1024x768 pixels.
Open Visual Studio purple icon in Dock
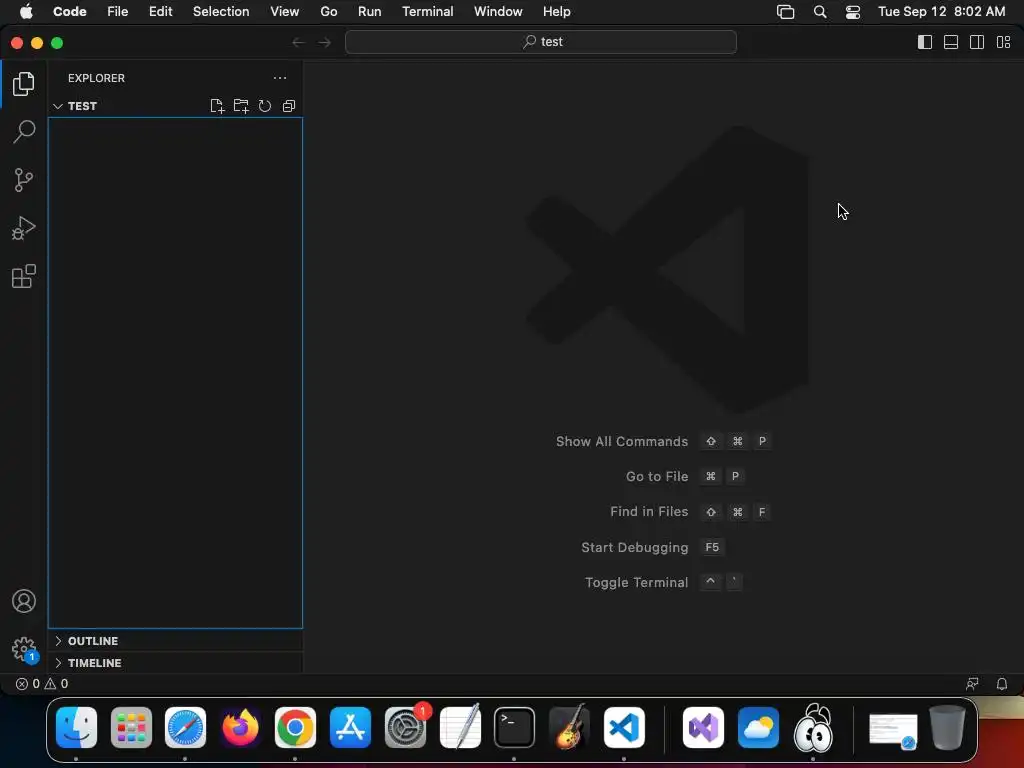[703, 728]
